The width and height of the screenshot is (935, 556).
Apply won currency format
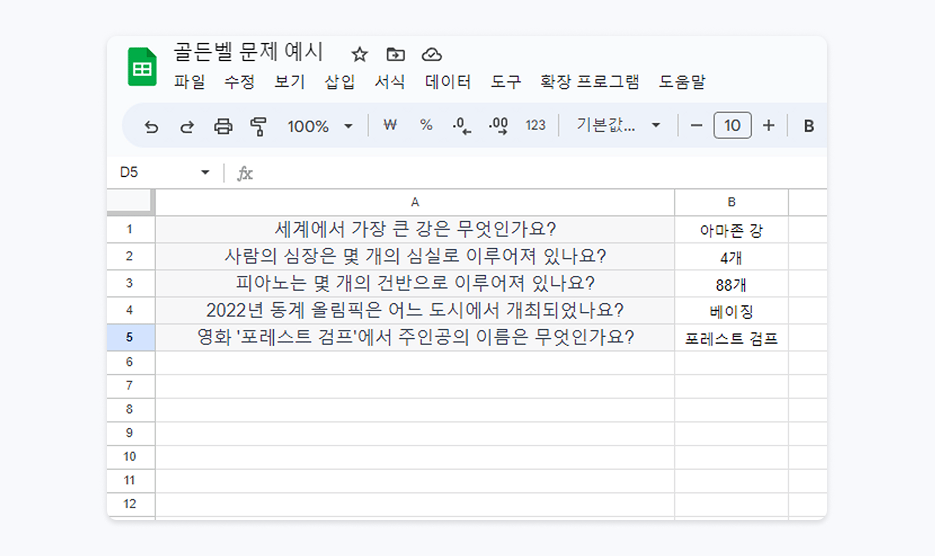coord(390,125)
